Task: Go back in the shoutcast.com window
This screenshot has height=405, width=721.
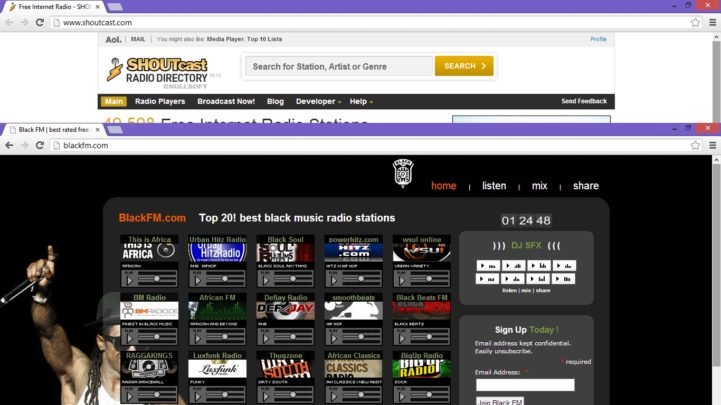Action: 9,23
